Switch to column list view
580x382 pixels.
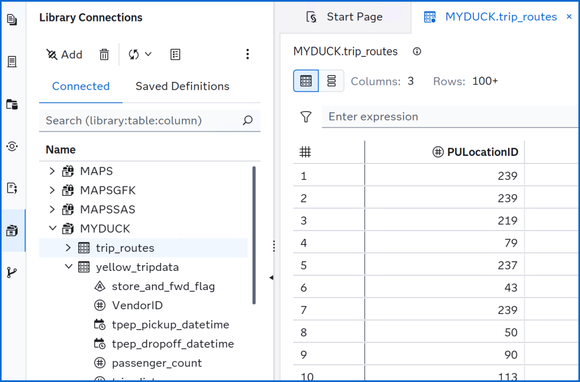331,81
